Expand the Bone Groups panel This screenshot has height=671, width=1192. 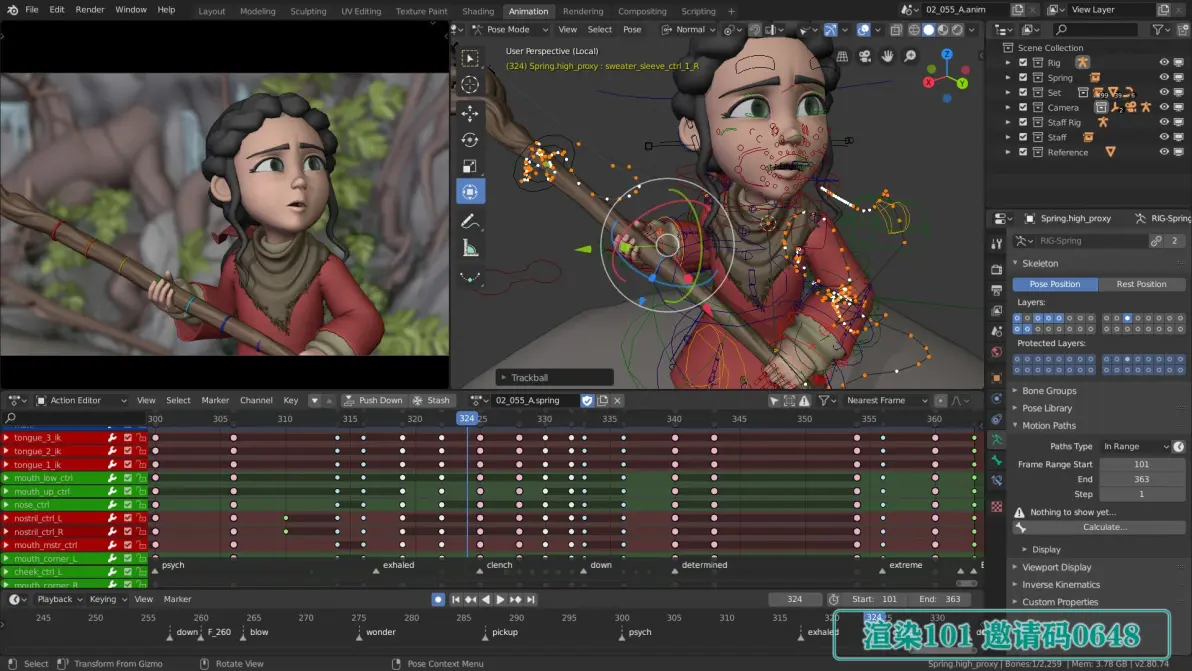(1048, 391)
